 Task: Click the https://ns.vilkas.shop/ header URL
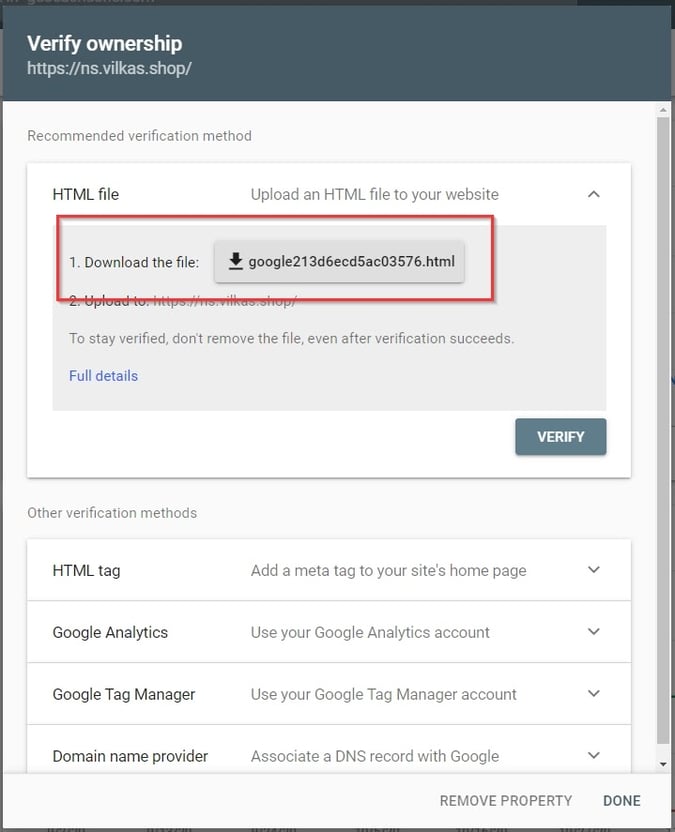click(109, 68)
